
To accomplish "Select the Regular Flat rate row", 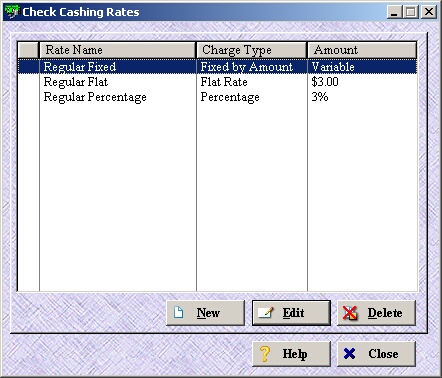I will click(217, 82).
